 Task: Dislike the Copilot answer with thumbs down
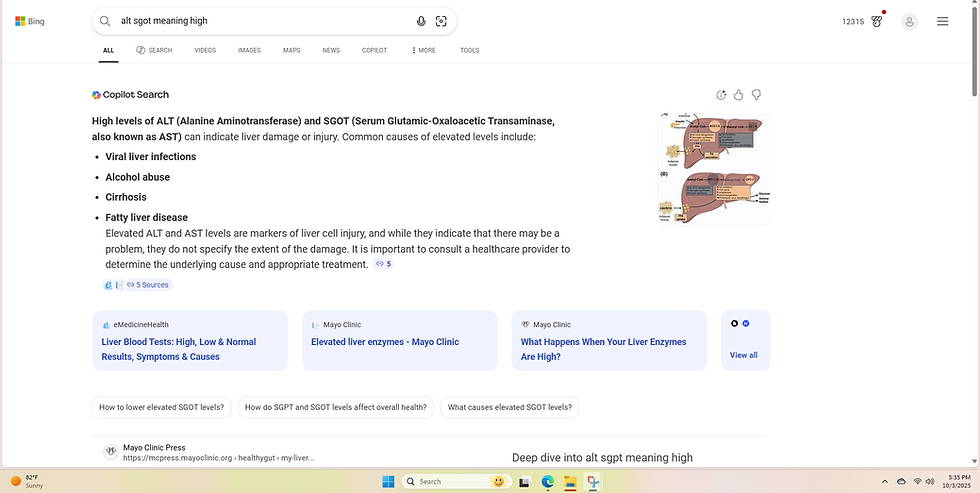(756, 95)
